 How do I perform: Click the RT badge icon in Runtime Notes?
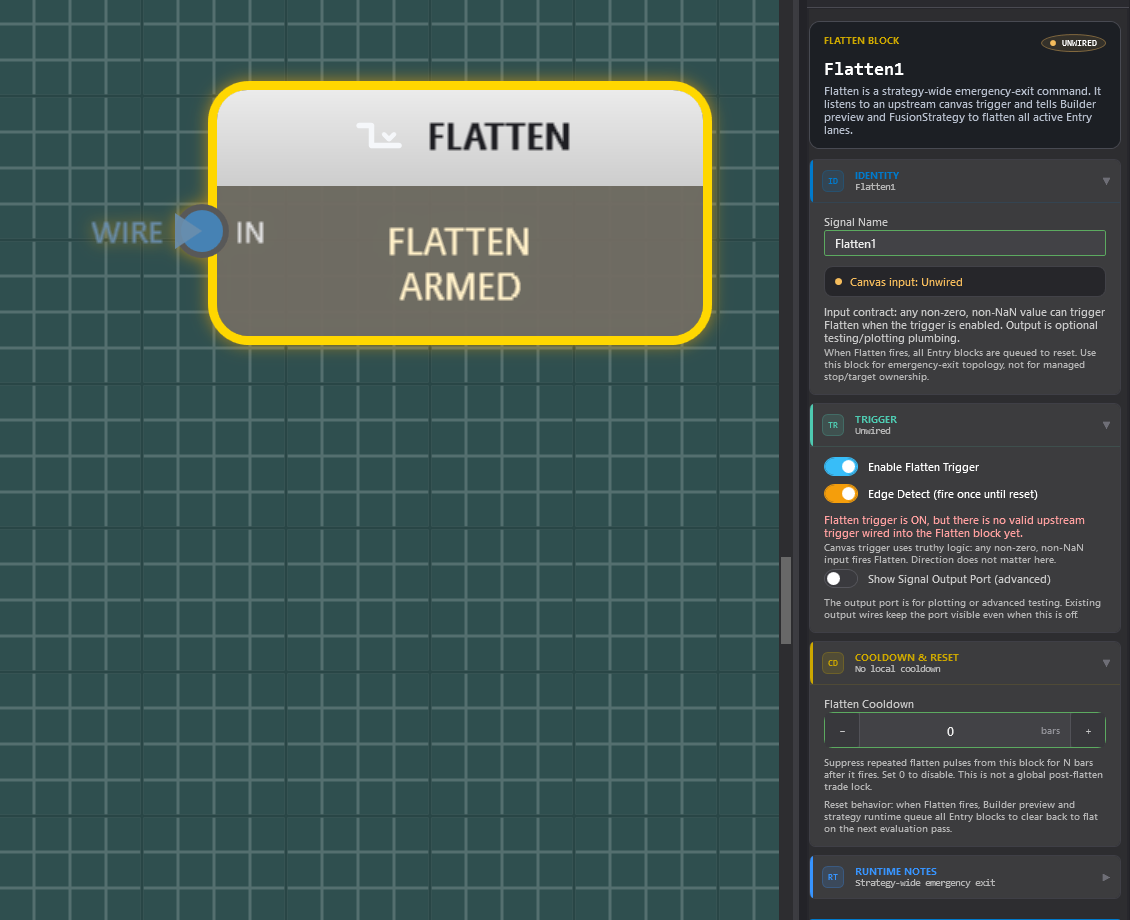(833, 877)
